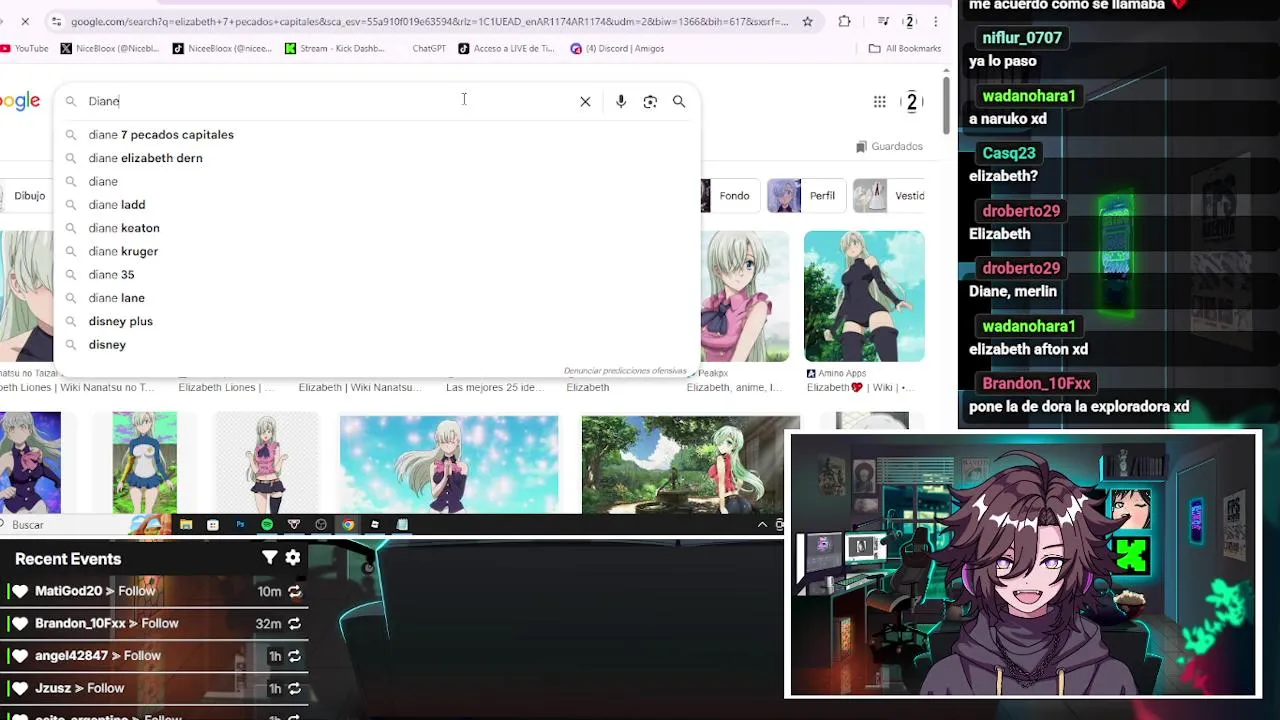Open the site information icon in address bar

tap(57, 21)
